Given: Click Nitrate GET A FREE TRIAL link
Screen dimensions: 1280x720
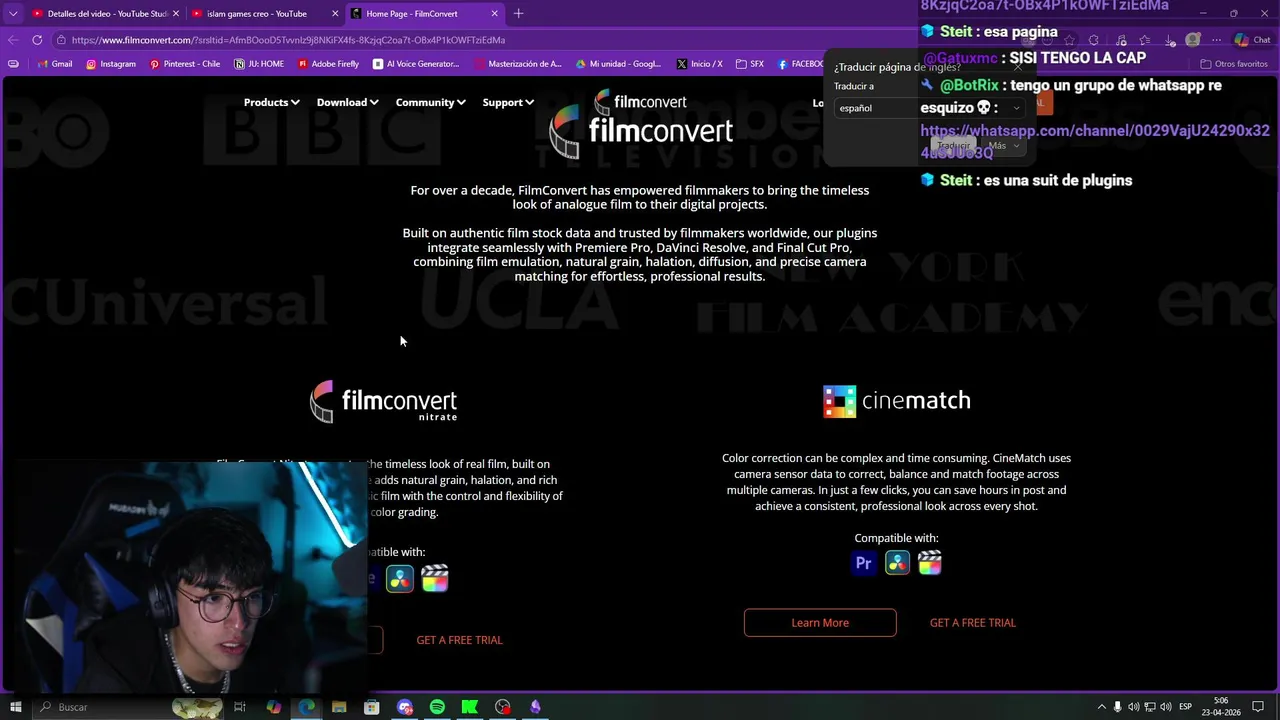Looking at the screenshot, I should tap(460, 640).
